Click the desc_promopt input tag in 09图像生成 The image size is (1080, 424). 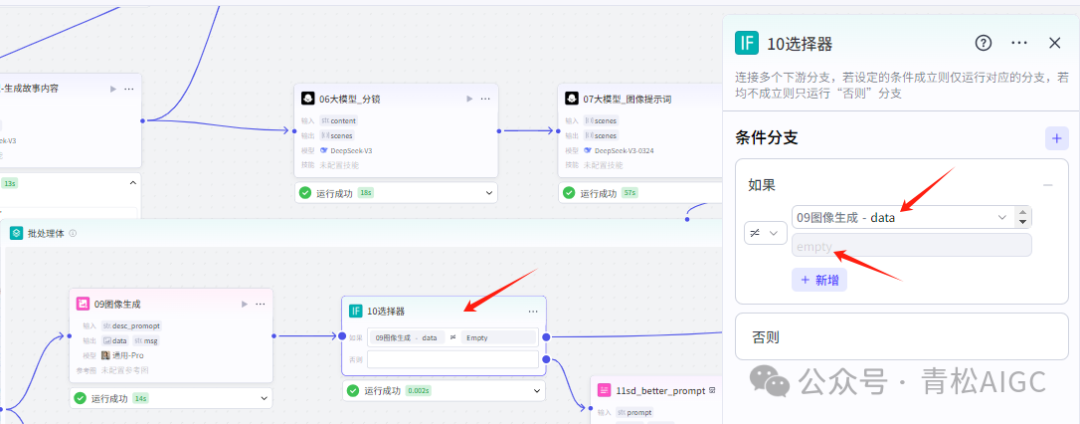point(133,326)
